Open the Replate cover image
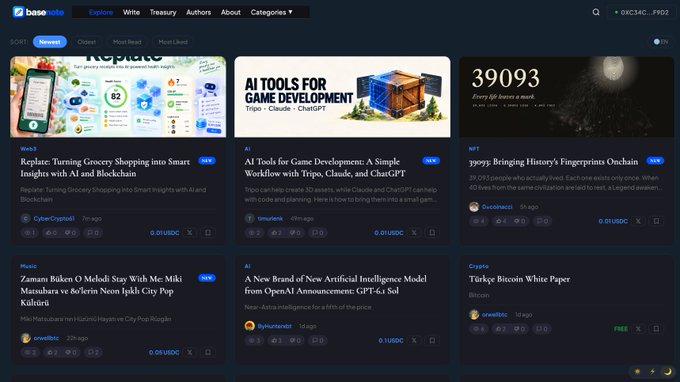Viewport: 680px width, 382px height. (x=118, y=97)
